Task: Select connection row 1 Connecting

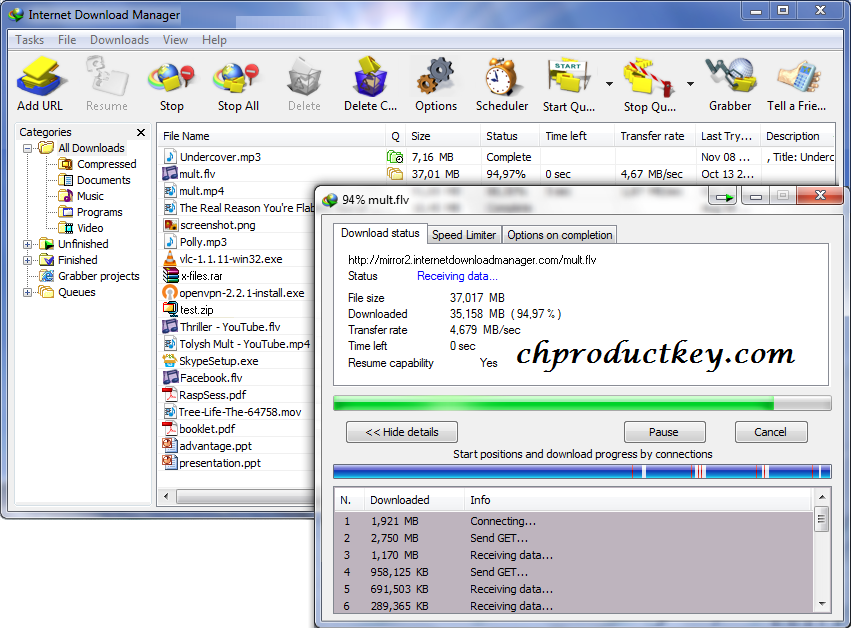Action: [x=574, y=521]
